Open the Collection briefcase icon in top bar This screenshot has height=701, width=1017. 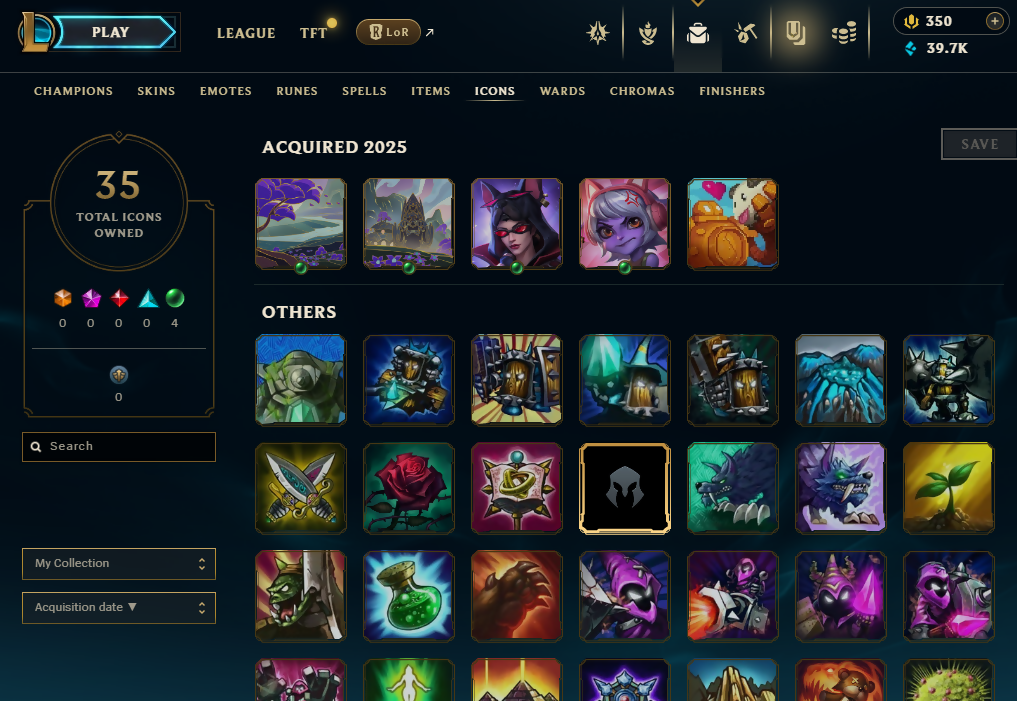click(x=698, y=32)
